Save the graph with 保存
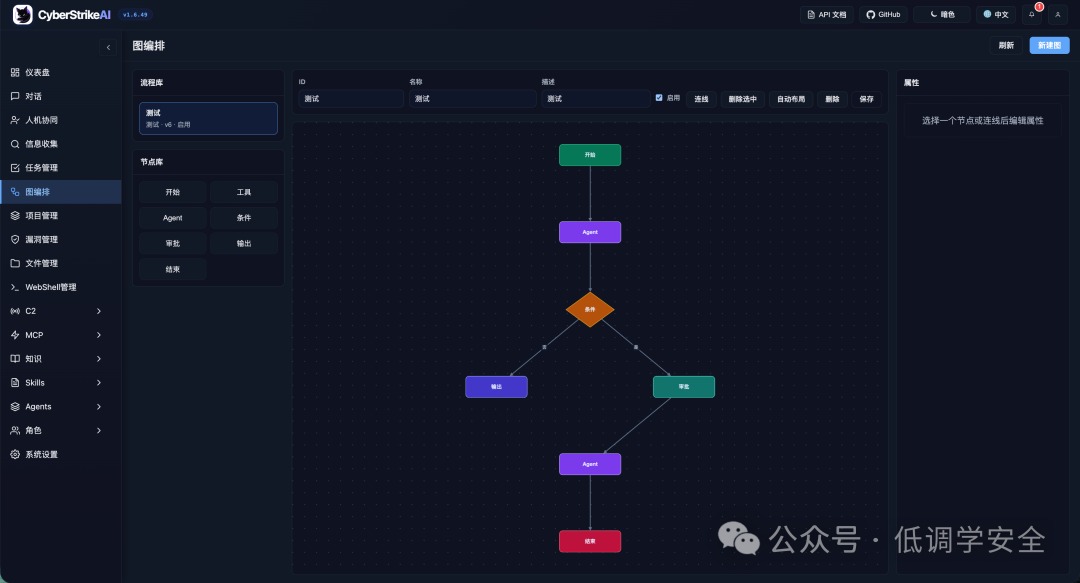 click(866, 99)
